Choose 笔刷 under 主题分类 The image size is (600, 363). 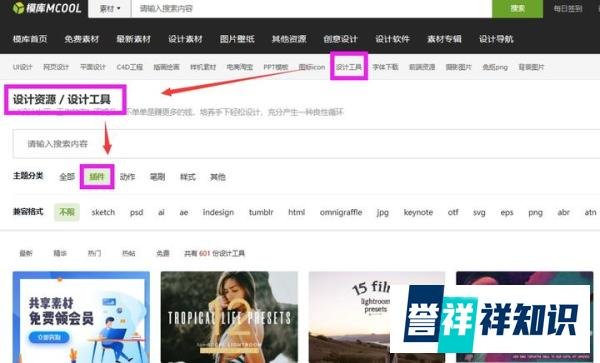[x=157, y=177]
